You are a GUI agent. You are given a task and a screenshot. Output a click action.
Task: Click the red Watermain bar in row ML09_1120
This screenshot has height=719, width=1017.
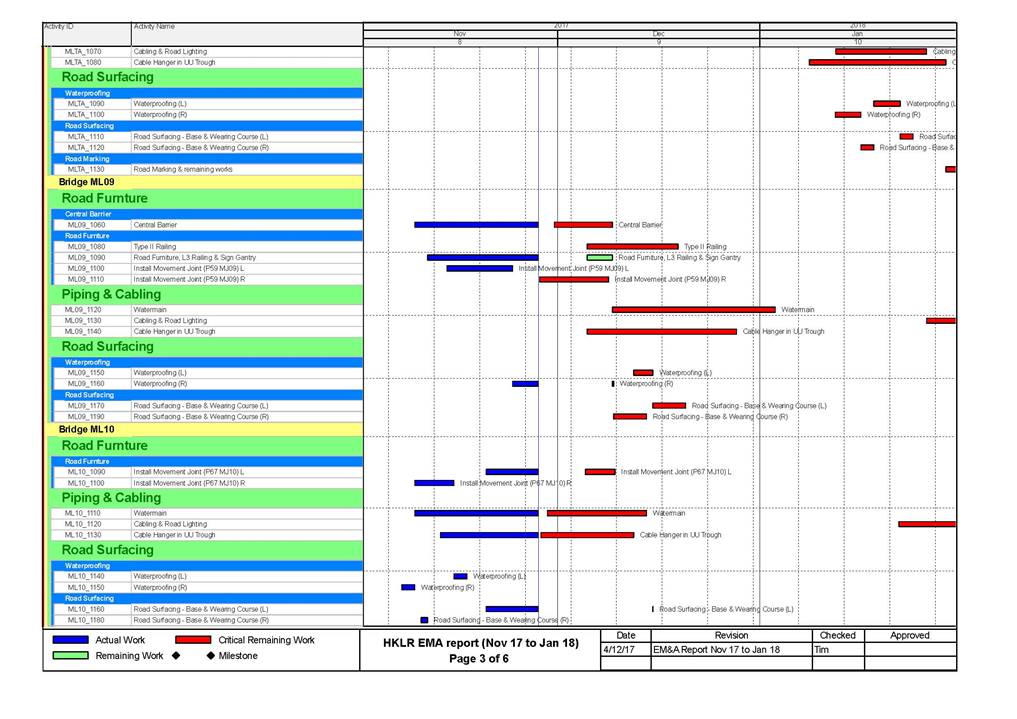point(694,310)
